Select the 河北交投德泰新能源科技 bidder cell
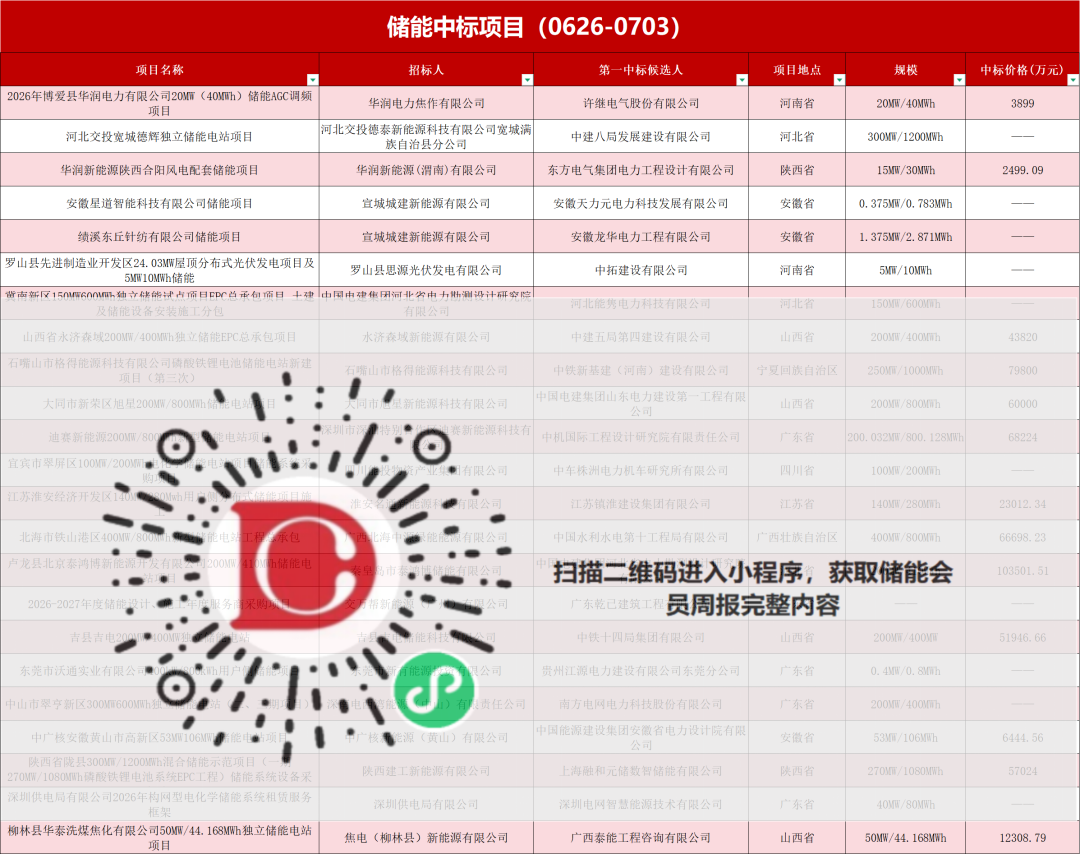Image resolution: width=1080 pixels, height=854 pixels. [426, 136]
